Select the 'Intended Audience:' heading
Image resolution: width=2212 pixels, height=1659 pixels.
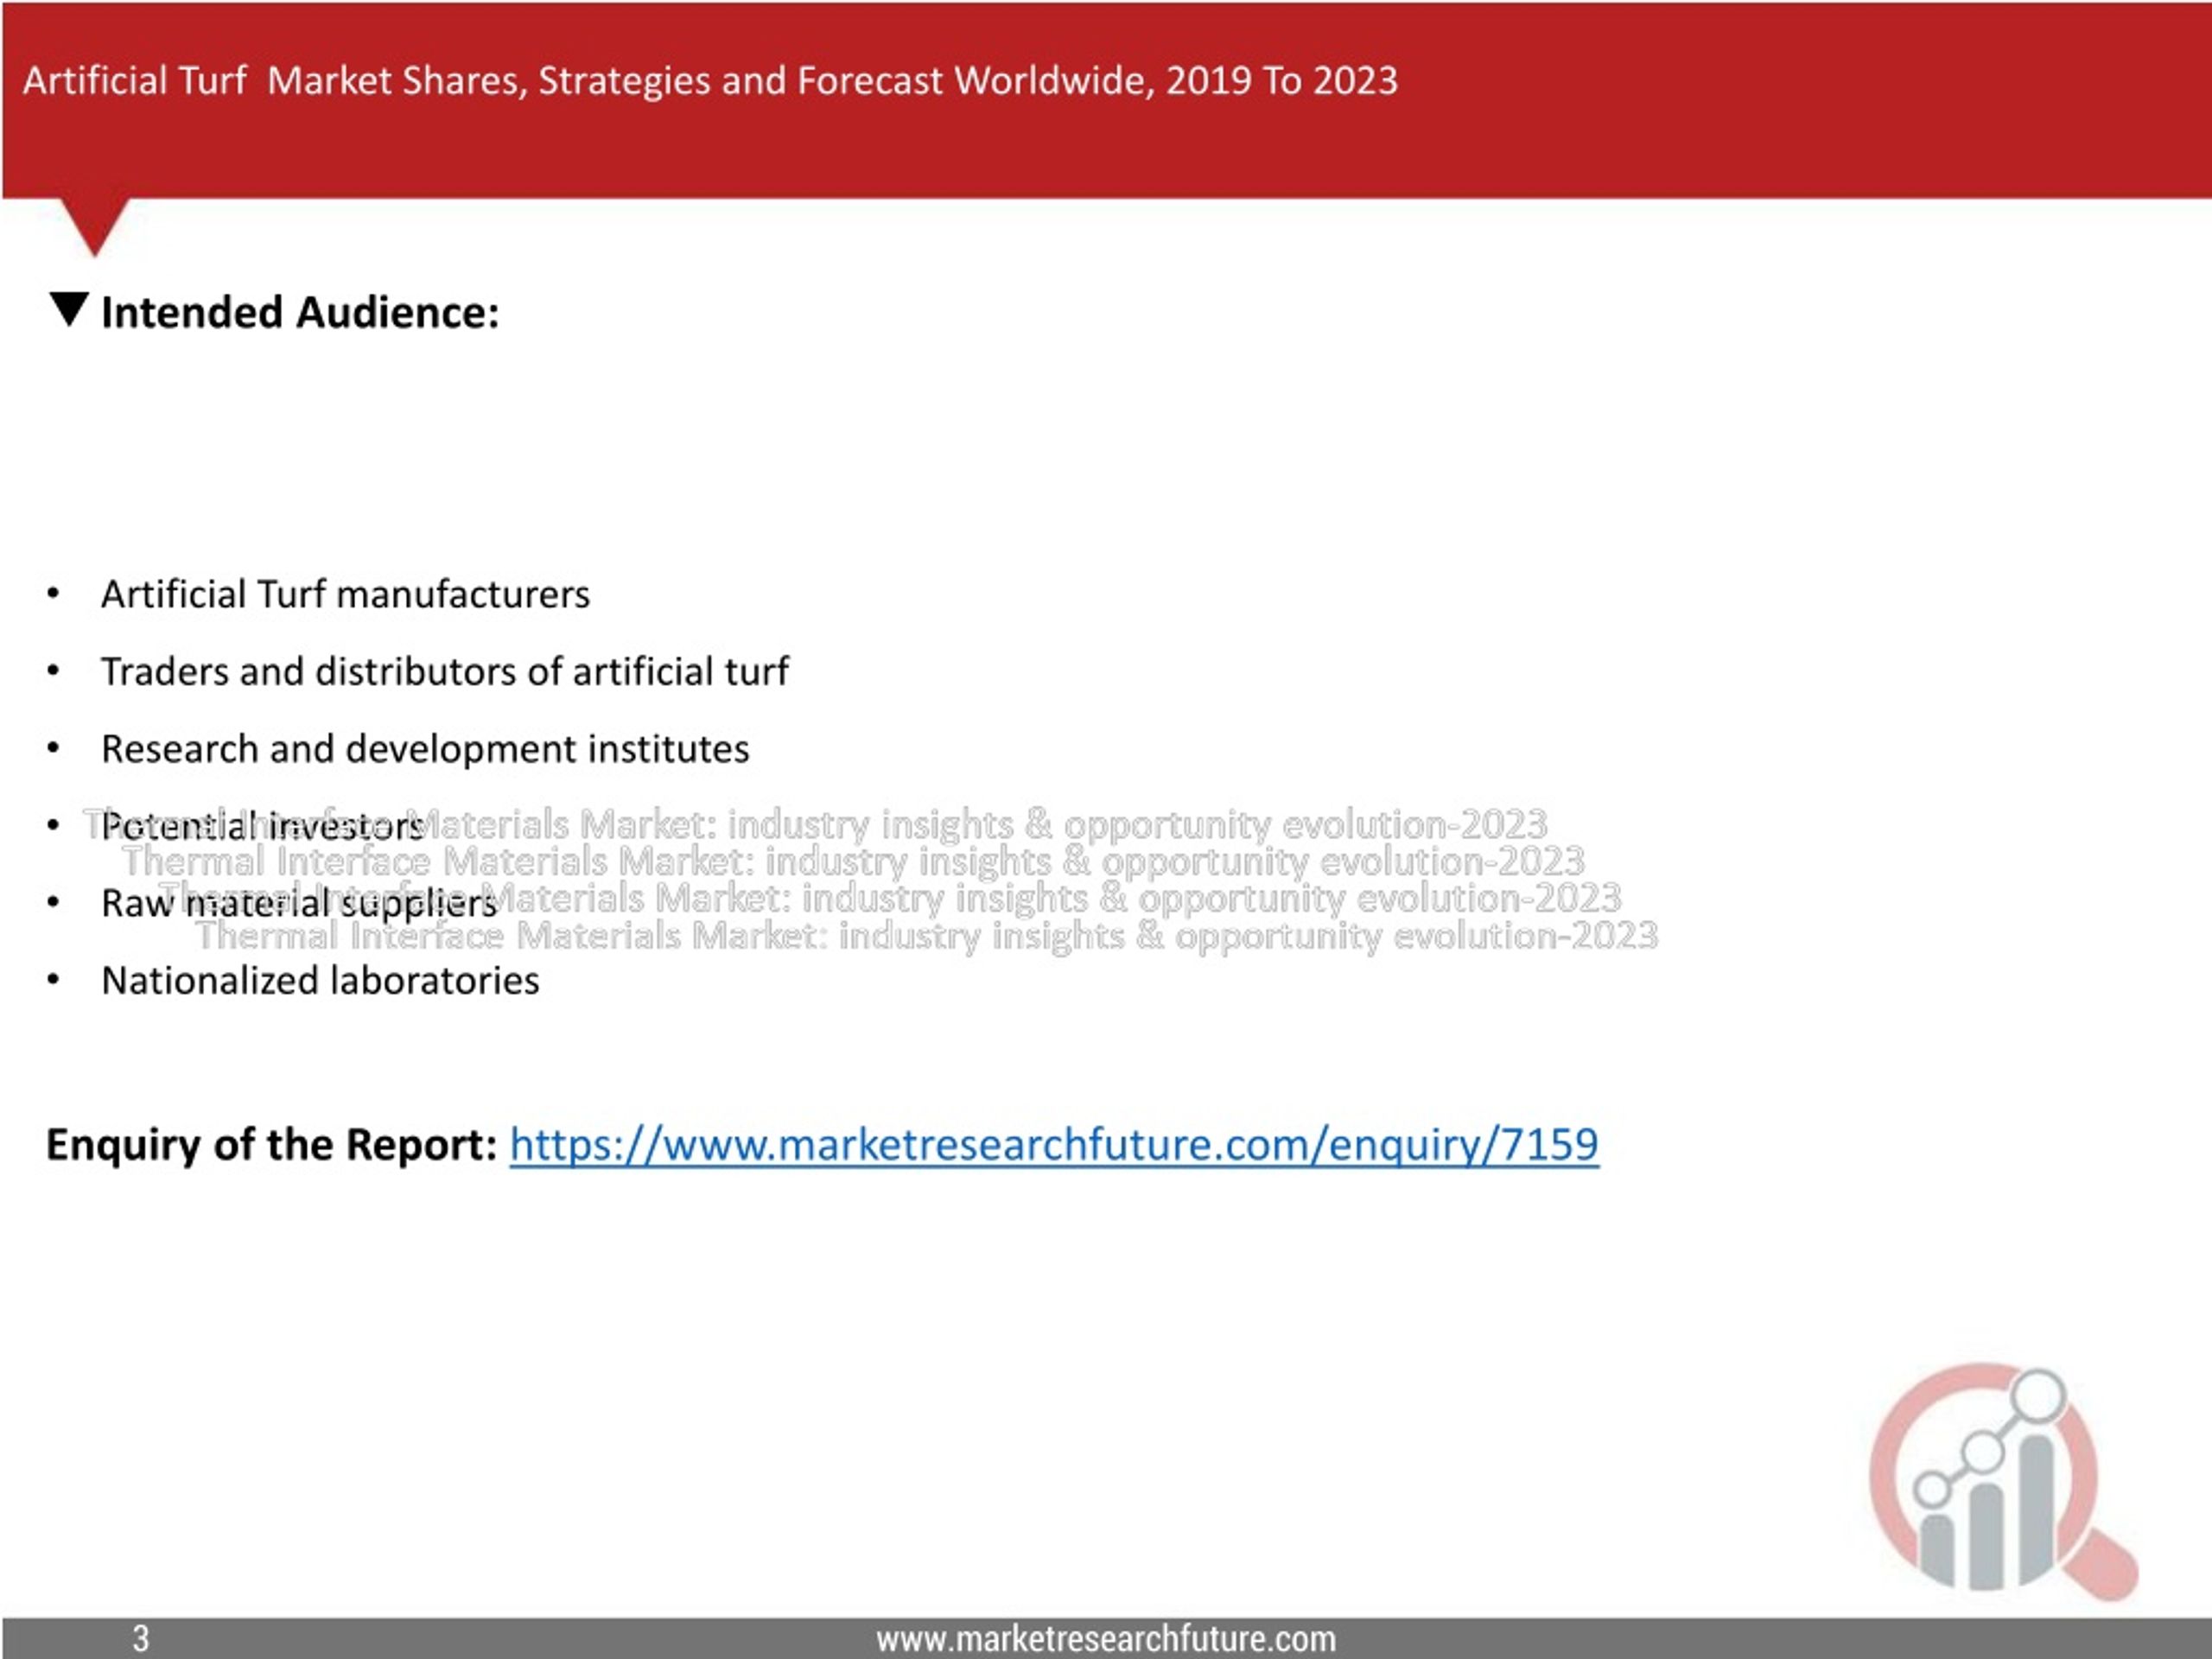[x=300, y=312]
